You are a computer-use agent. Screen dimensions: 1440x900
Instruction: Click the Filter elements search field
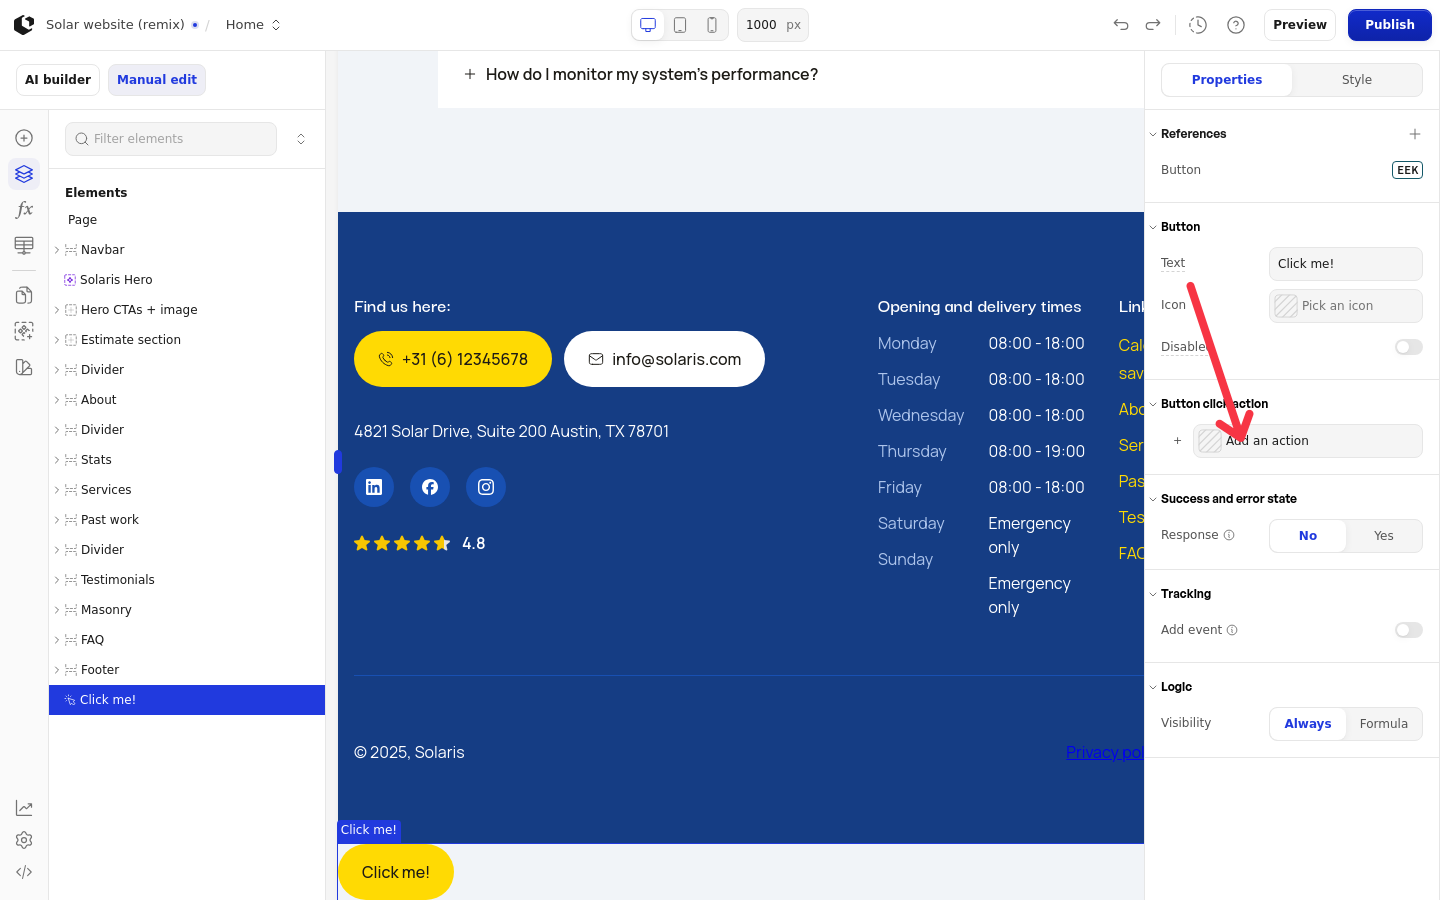pos(171,139)
